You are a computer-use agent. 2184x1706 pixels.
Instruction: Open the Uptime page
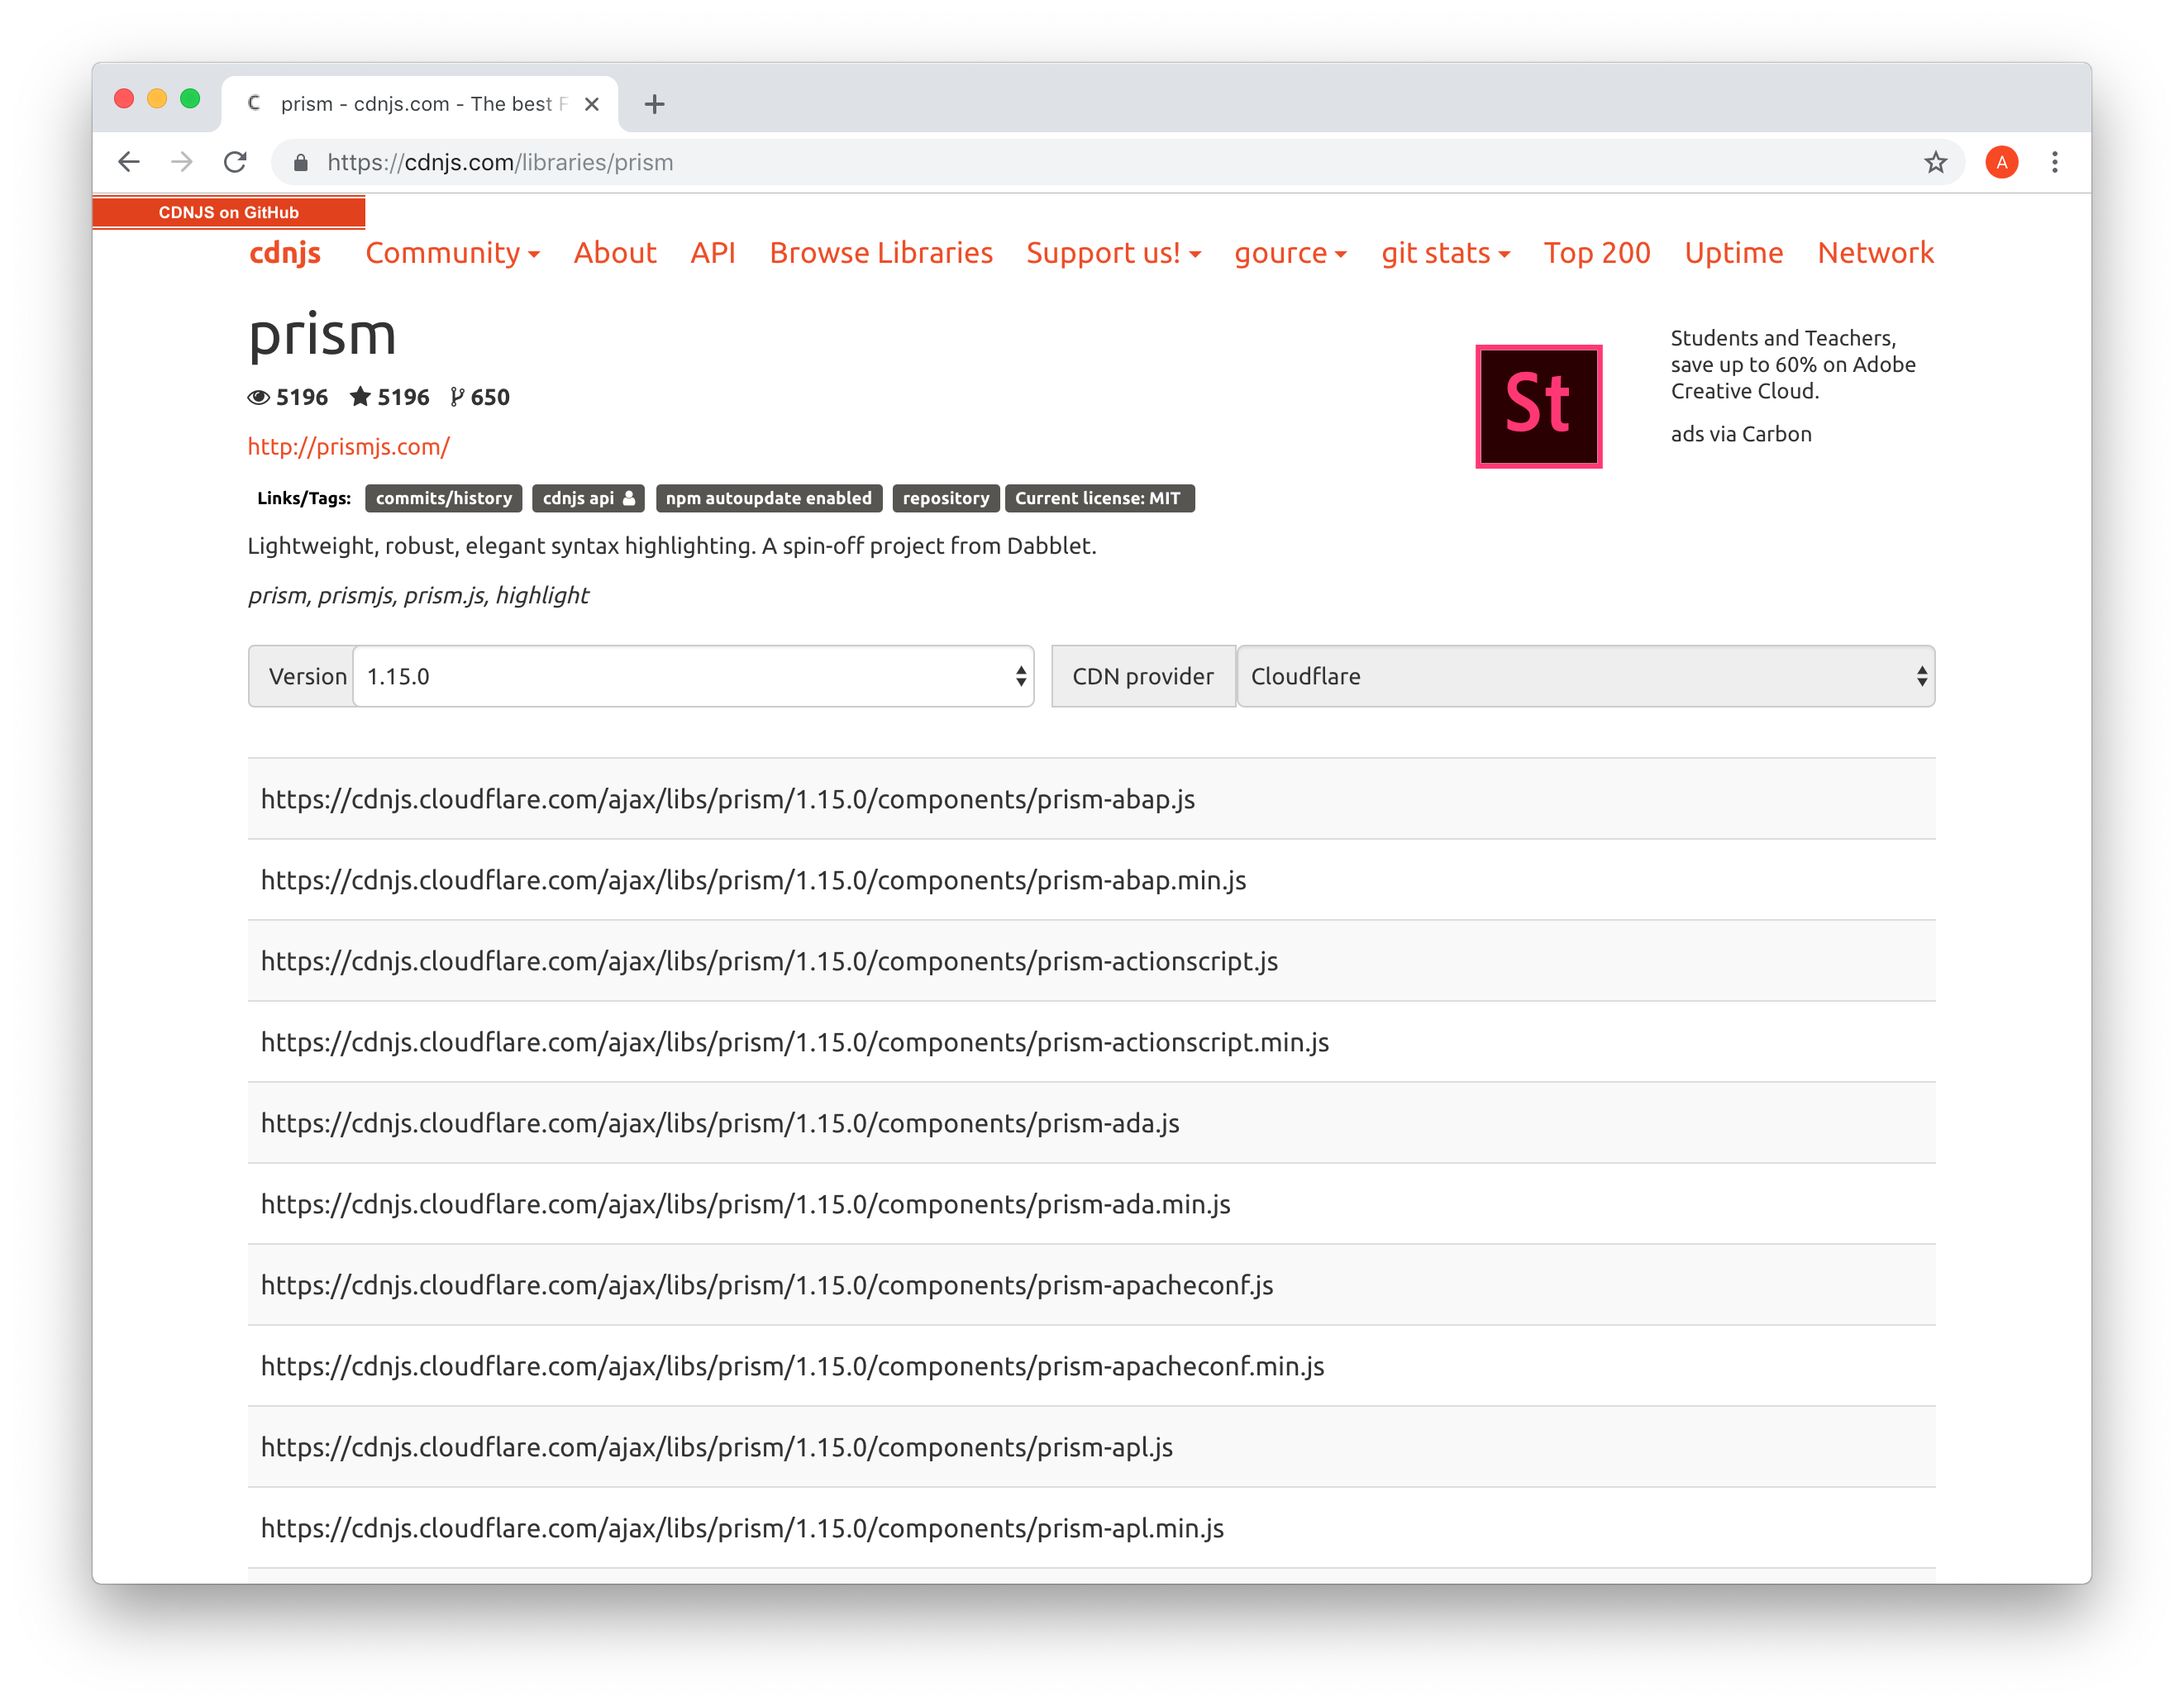(x=1733, y=253)
